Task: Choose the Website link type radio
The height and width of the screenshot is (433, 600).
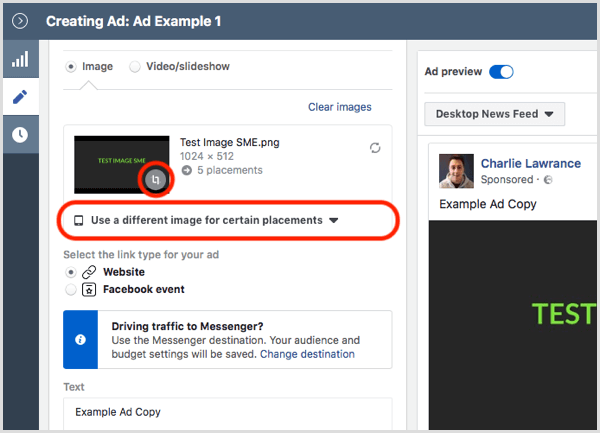Action: coord(71,272)
